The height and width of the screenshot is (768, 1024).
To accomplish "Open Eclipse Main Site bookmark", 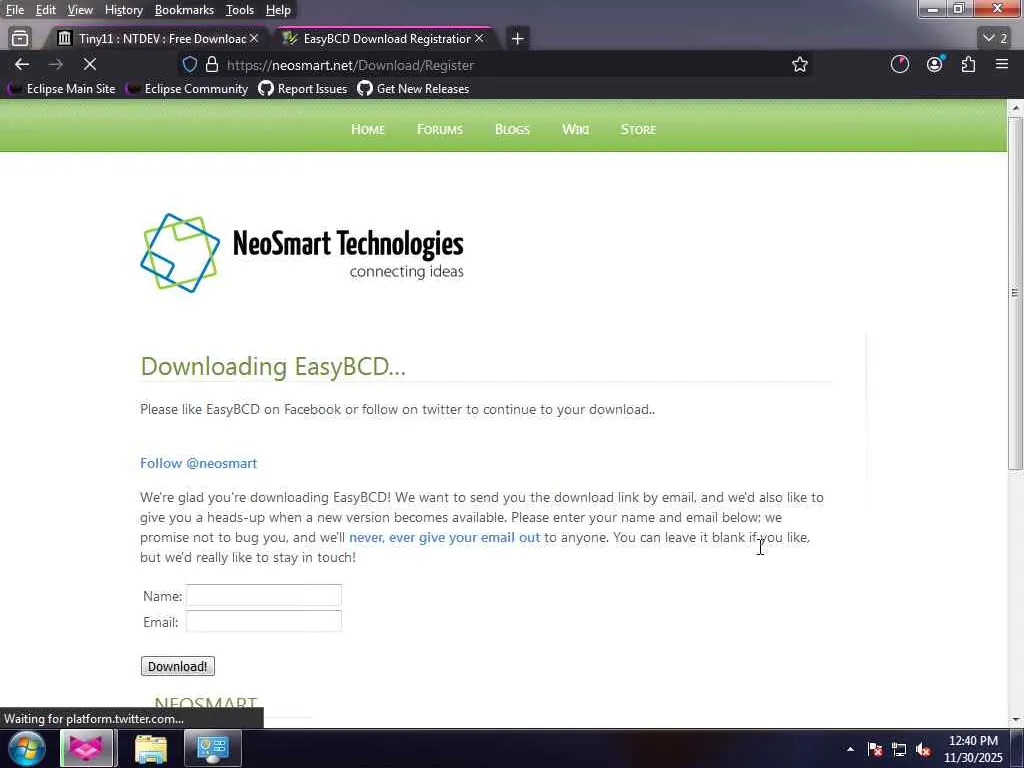I will coord(61,89).
